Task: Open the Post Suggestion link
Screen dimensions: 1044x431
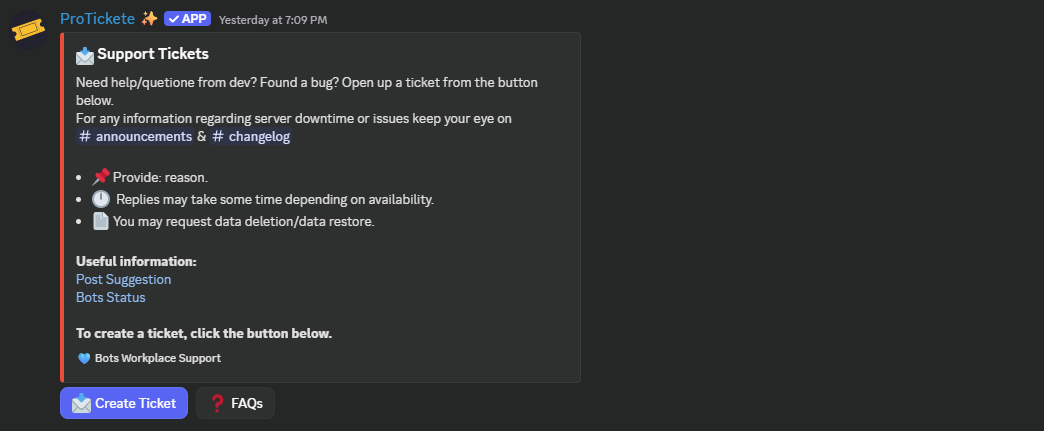Action: 123,279
